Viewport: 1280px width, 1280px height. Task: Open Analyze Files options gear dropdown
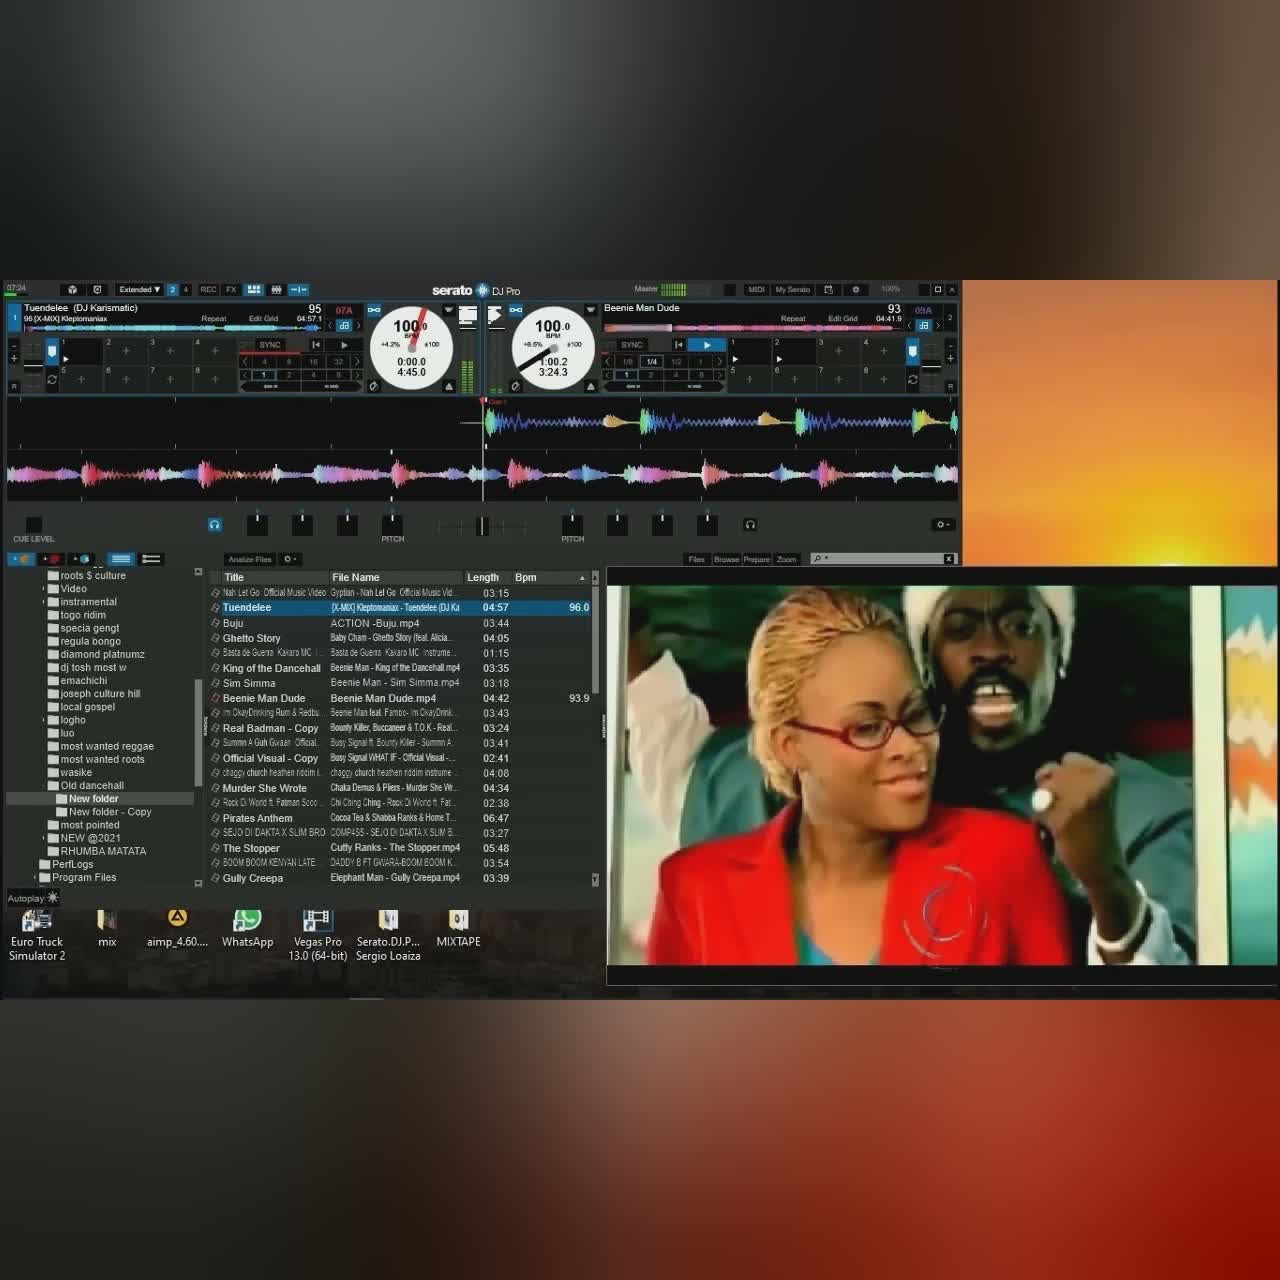pyautogui.click(x=290, y=560)
